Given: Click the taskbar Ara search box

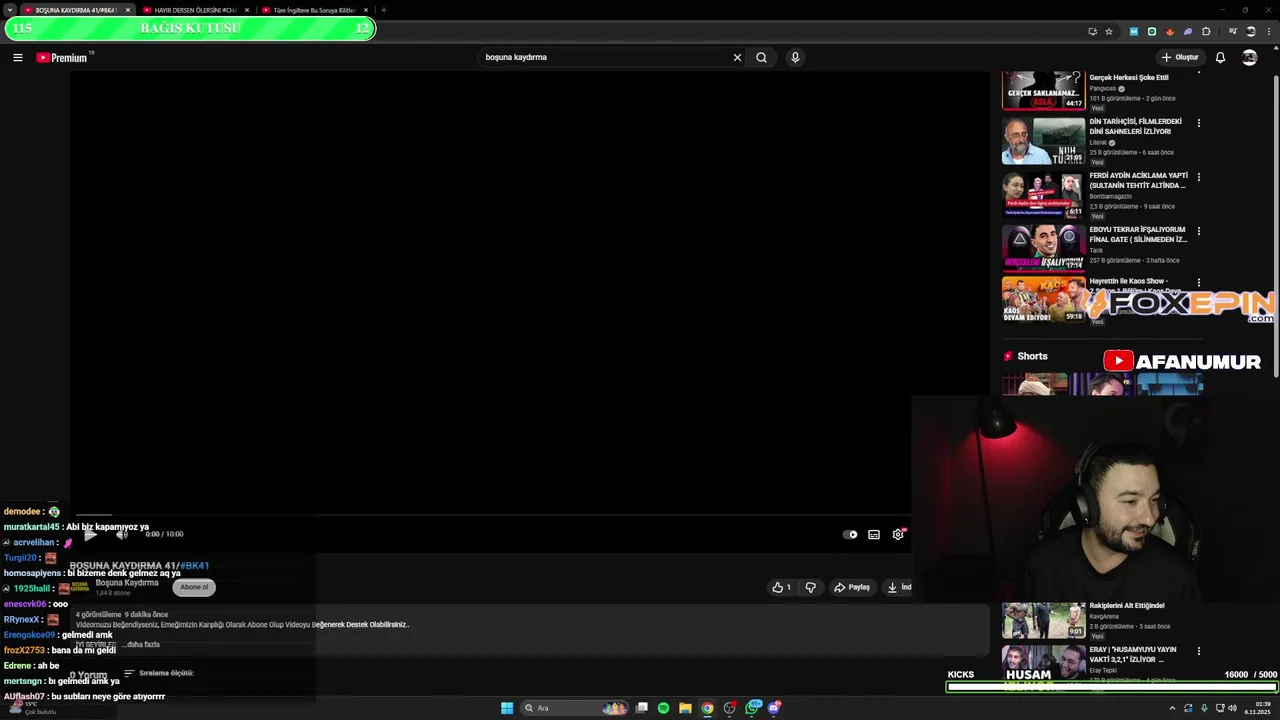Looking at the screenshot, I should click(573, 708).
